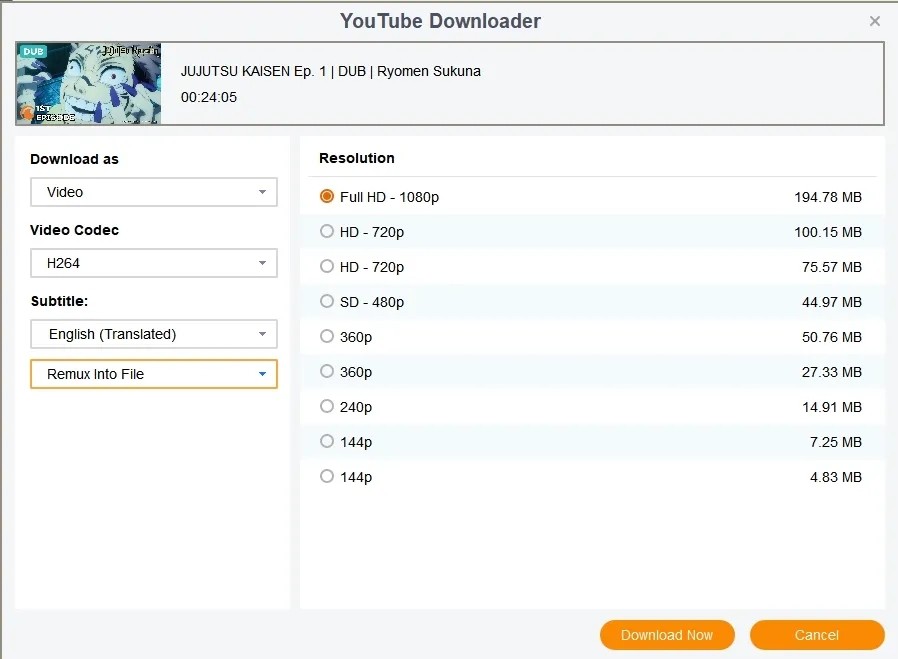Click the 14.91 MB file size

point(832,407)
